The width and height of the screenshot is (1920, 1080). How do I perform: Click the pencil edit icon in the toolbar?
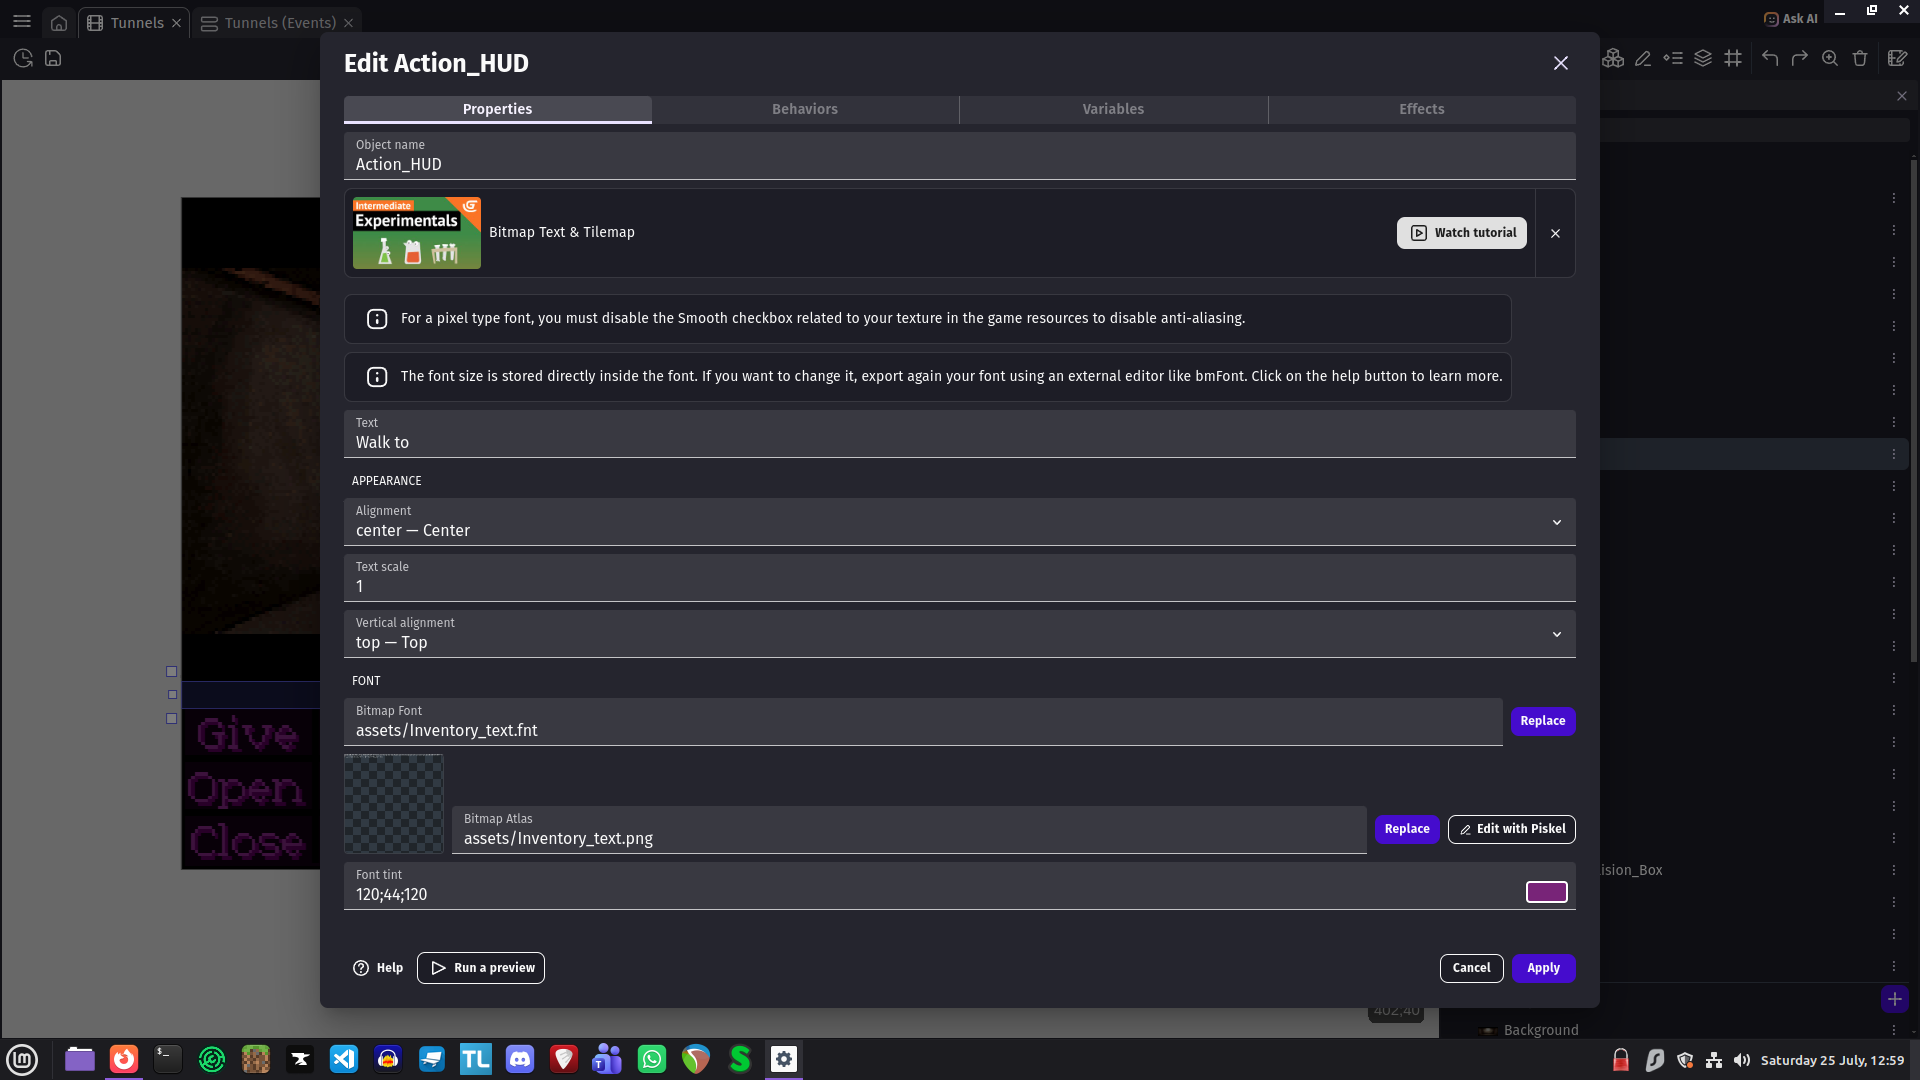pos(1643,59)
